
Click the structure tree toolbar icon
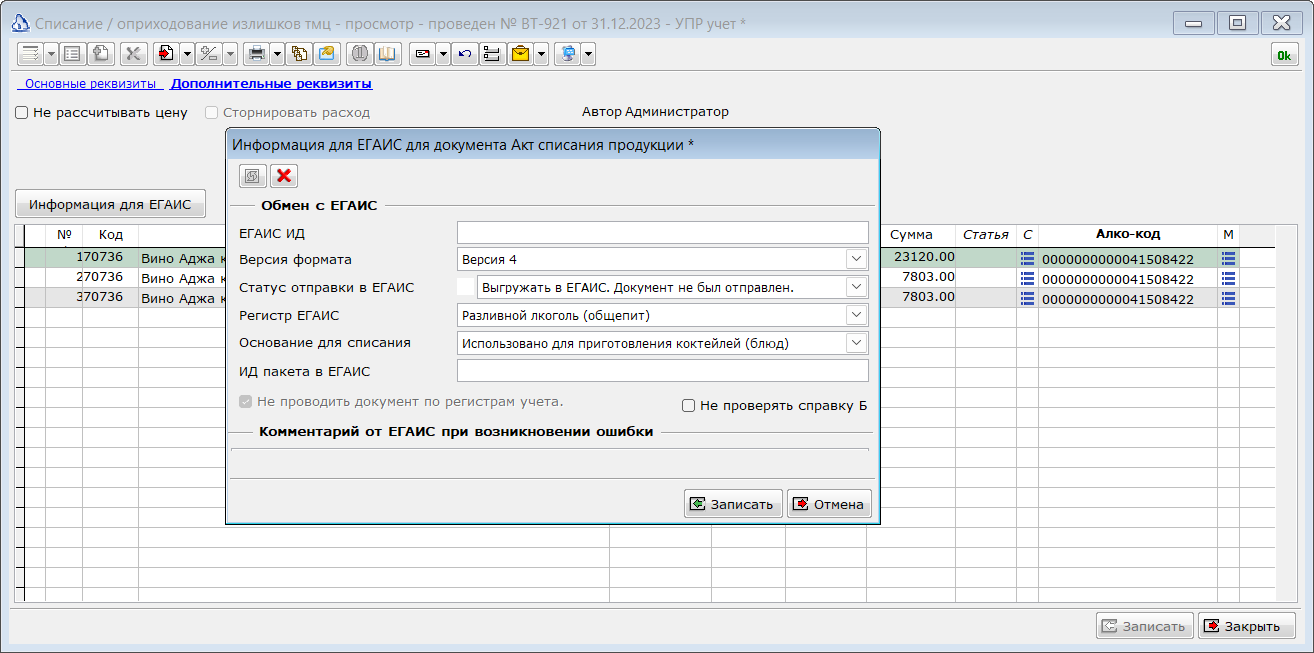pos(492,54)
